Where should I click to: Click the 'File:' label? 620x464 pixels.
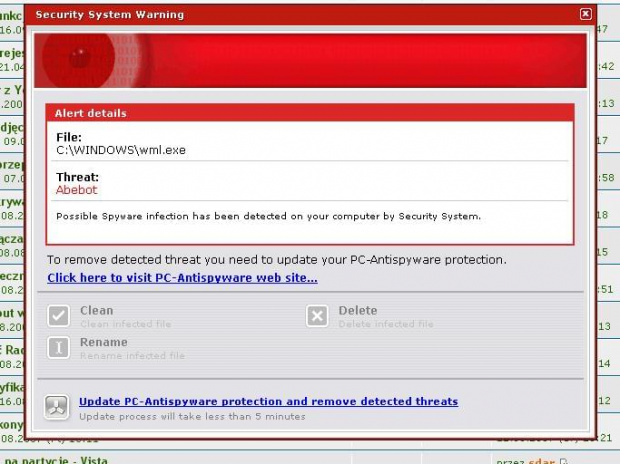pyautogui.click(x=69, y=137)
